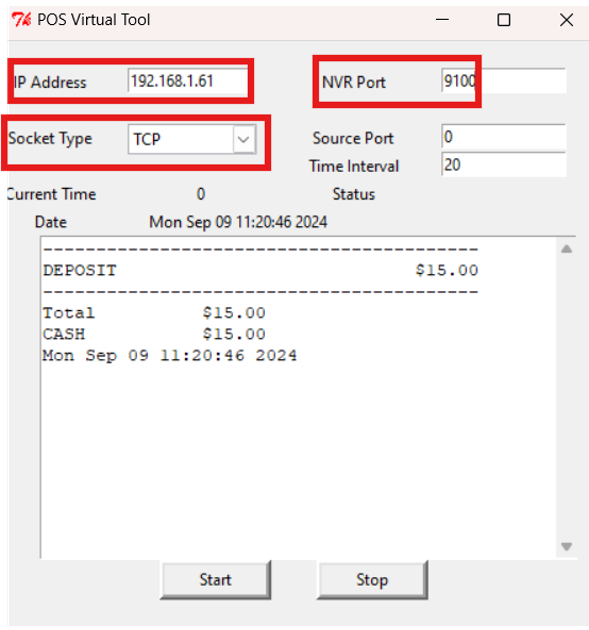Screen dimensions: 589x630
Task: Click the IP Address input field
Action: click(188, 81)
